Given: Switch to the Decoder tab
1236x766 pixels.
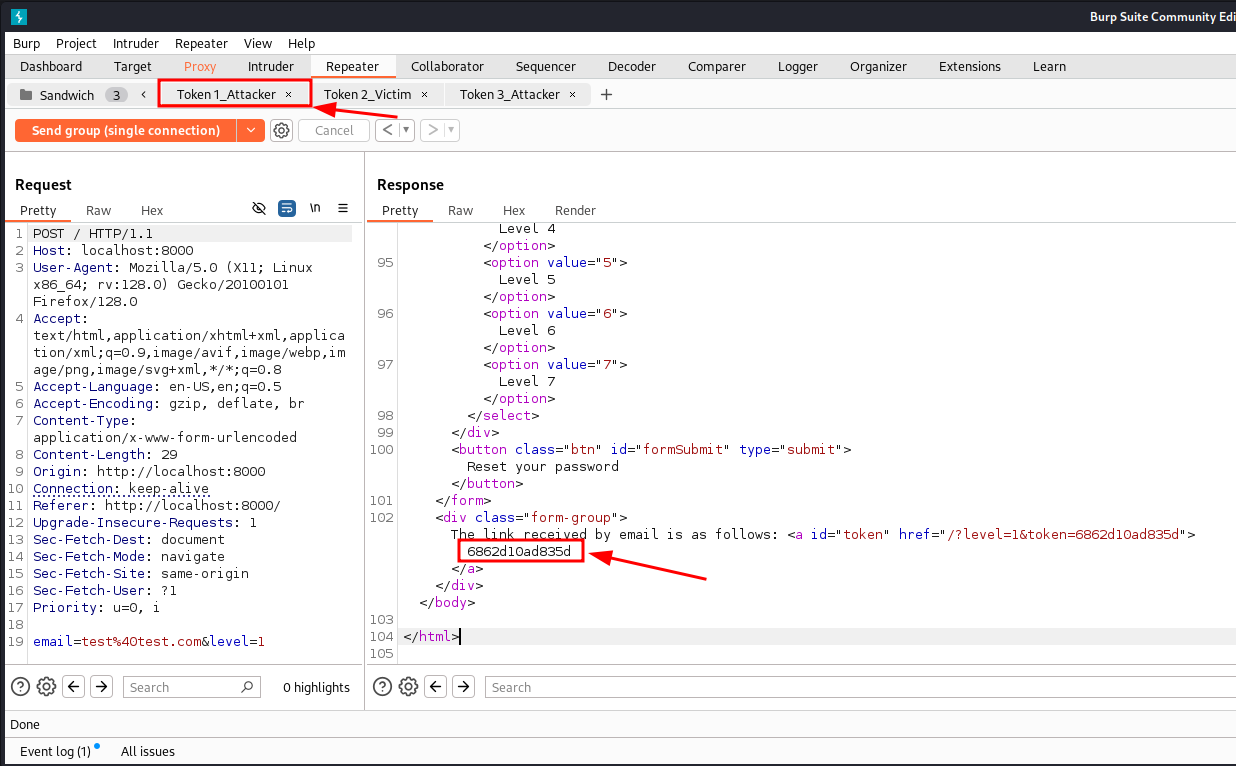Looking at the screenshot, I should coord(632,66).
